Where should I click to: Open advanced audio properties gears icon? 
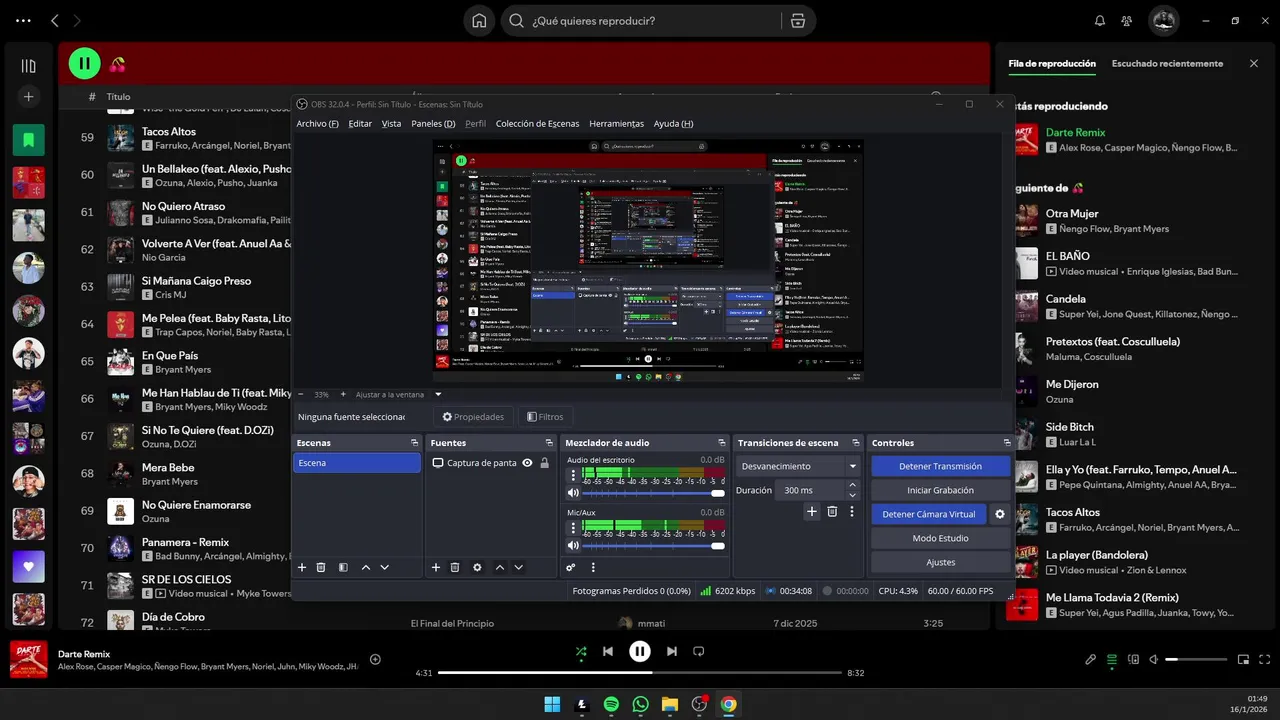[571, 567]
